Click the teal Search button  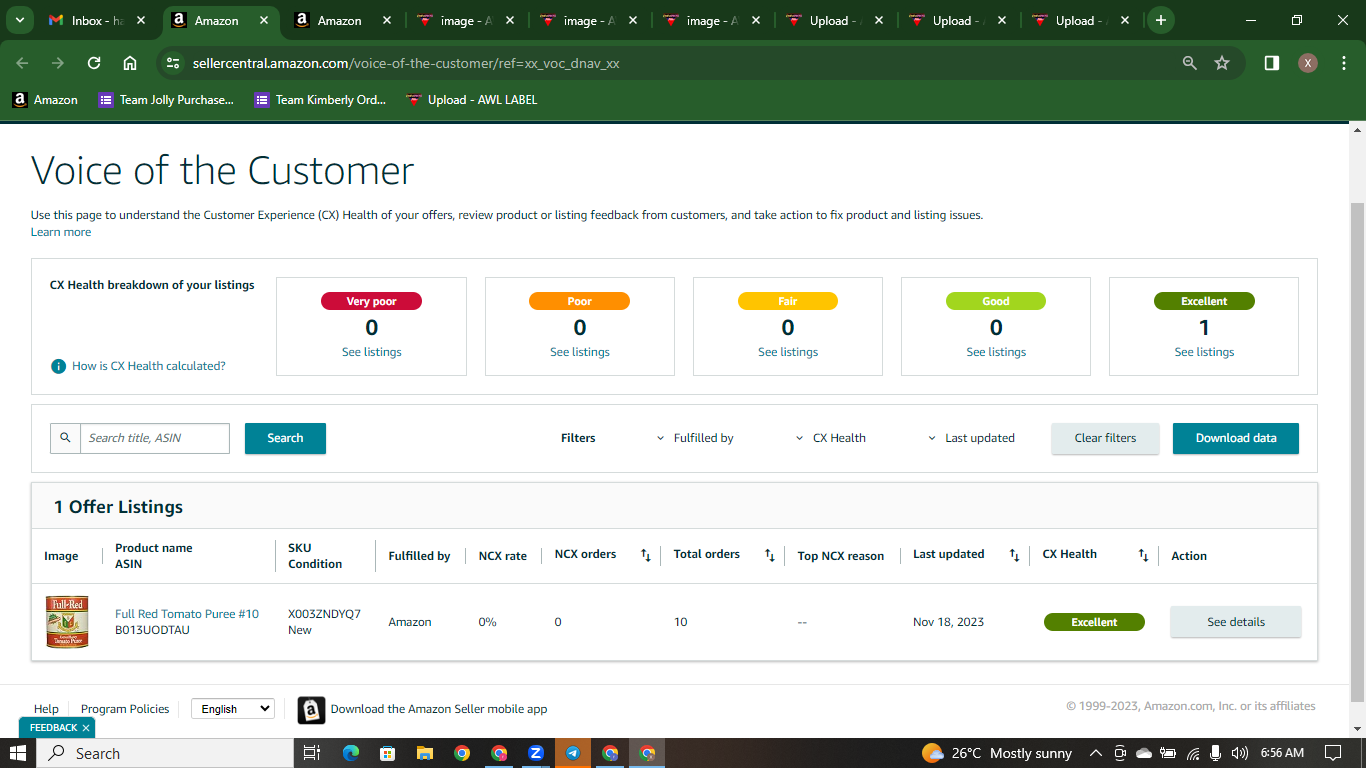coord(285,438)
